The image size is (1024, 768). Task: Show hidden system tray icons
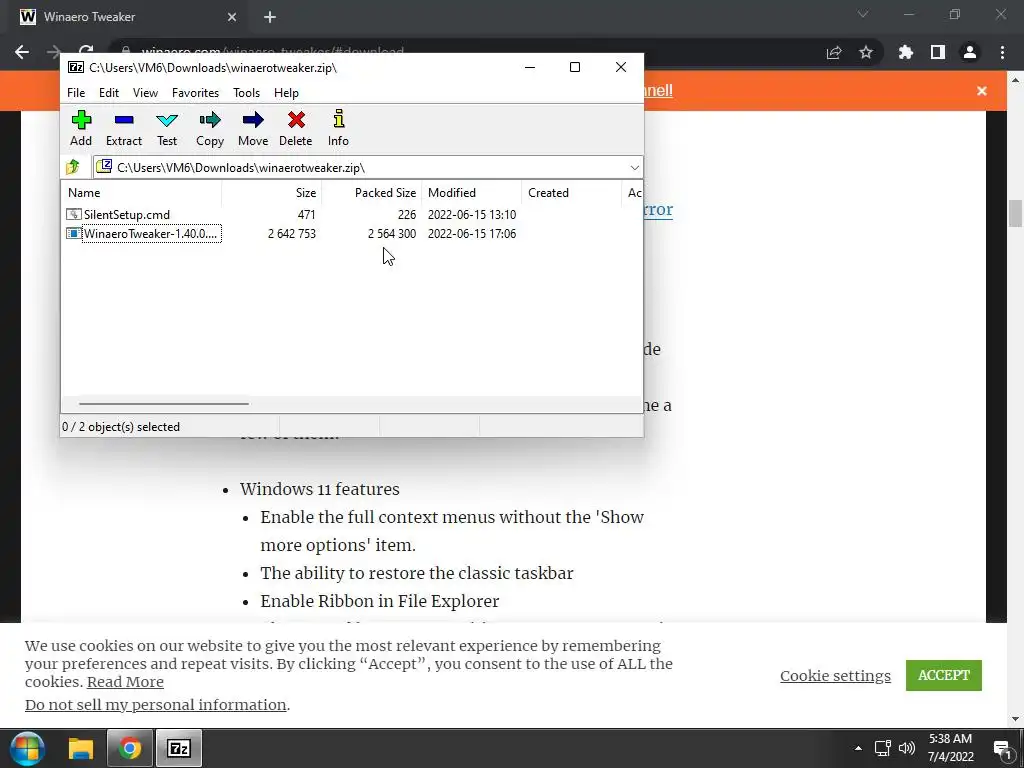pos(858,748)
